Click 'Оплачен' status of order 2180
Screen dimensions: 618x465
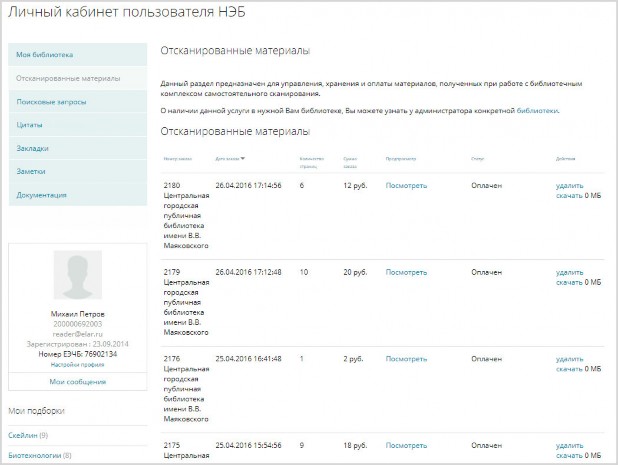click(x=487, y=185)
